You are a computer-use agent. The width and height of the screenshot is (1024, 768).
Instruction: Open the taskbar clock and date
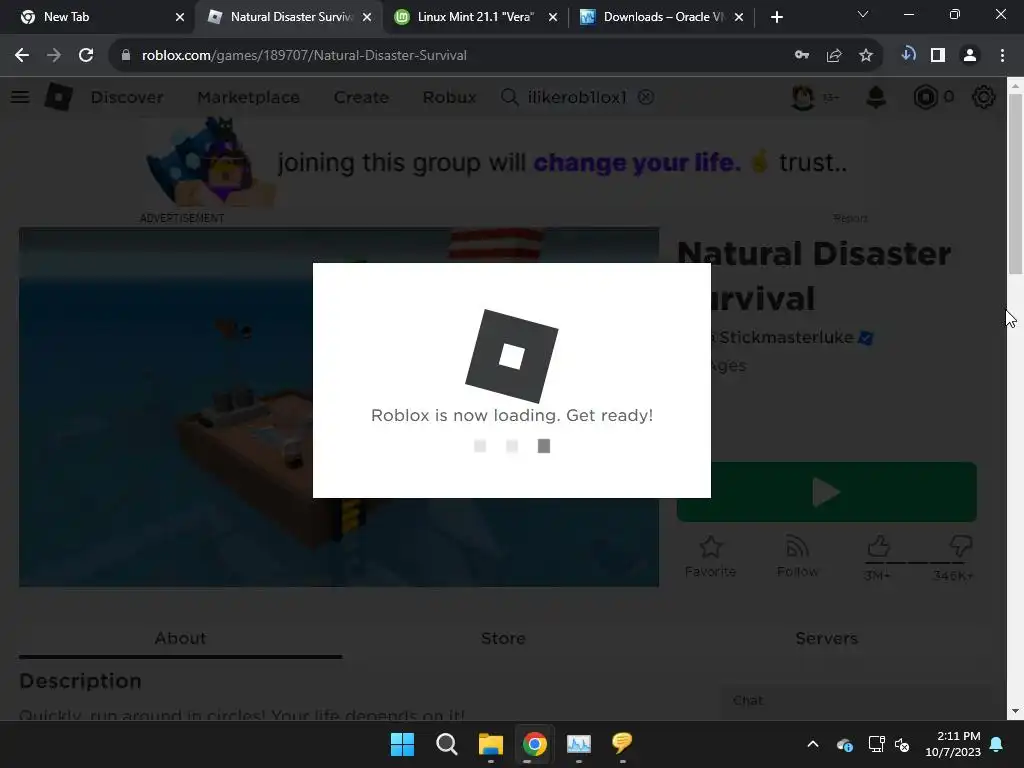pos(953,744)
